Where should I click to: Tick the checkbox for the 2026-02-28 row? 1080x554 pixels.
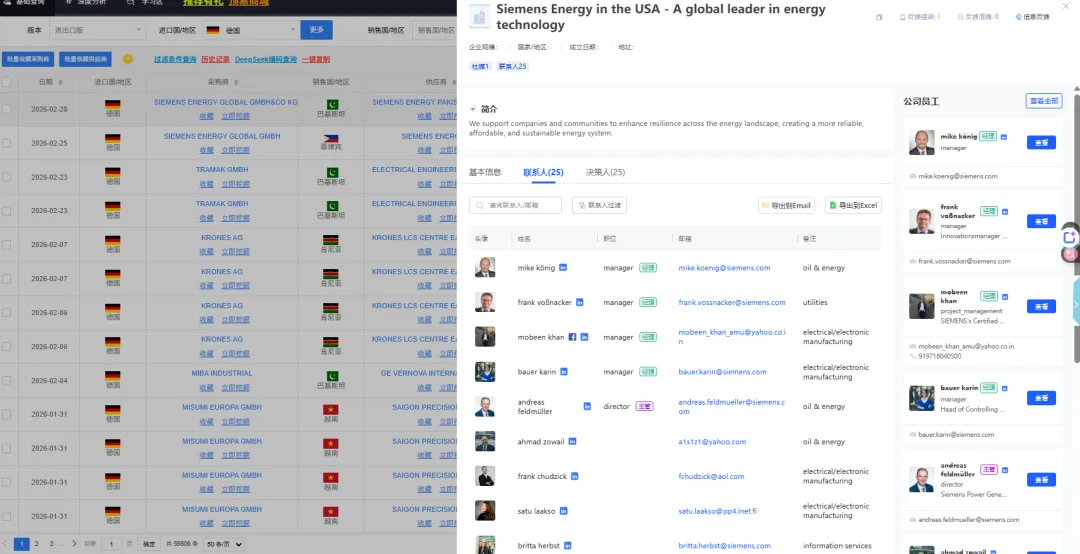(6, 109)
